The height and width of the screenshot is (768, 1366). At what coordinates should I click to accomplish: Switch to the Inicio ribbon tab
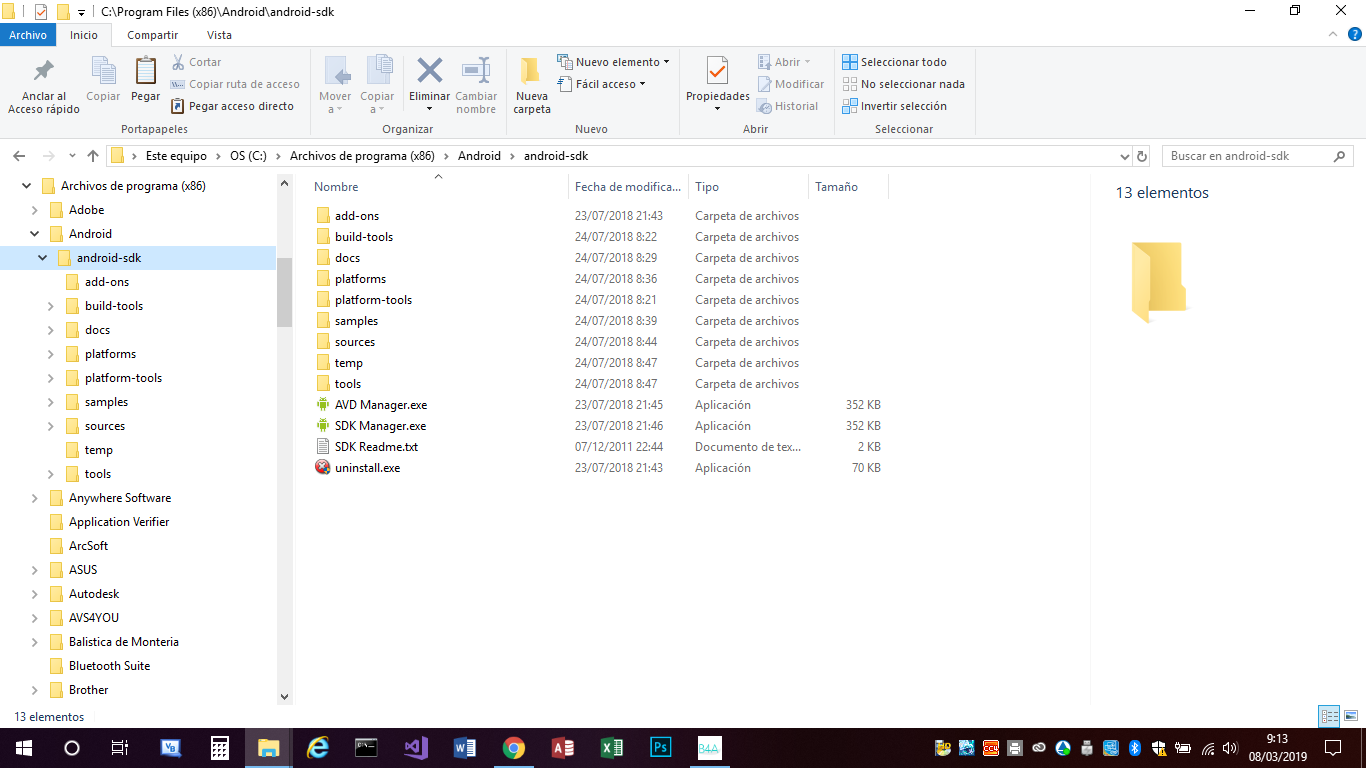tap(84, 35)
